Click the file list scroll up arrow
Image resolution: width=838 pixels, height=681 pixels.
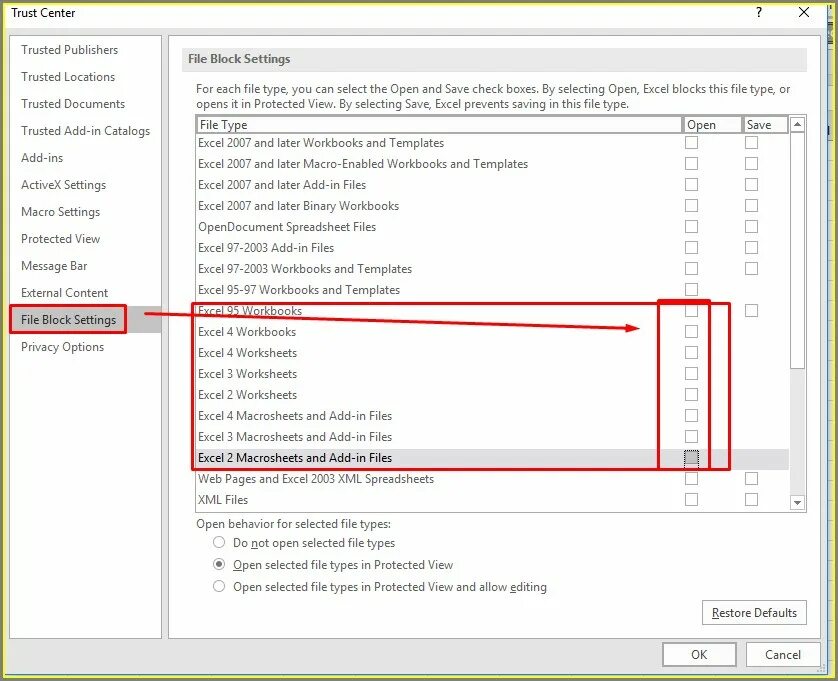click(797, 125)
